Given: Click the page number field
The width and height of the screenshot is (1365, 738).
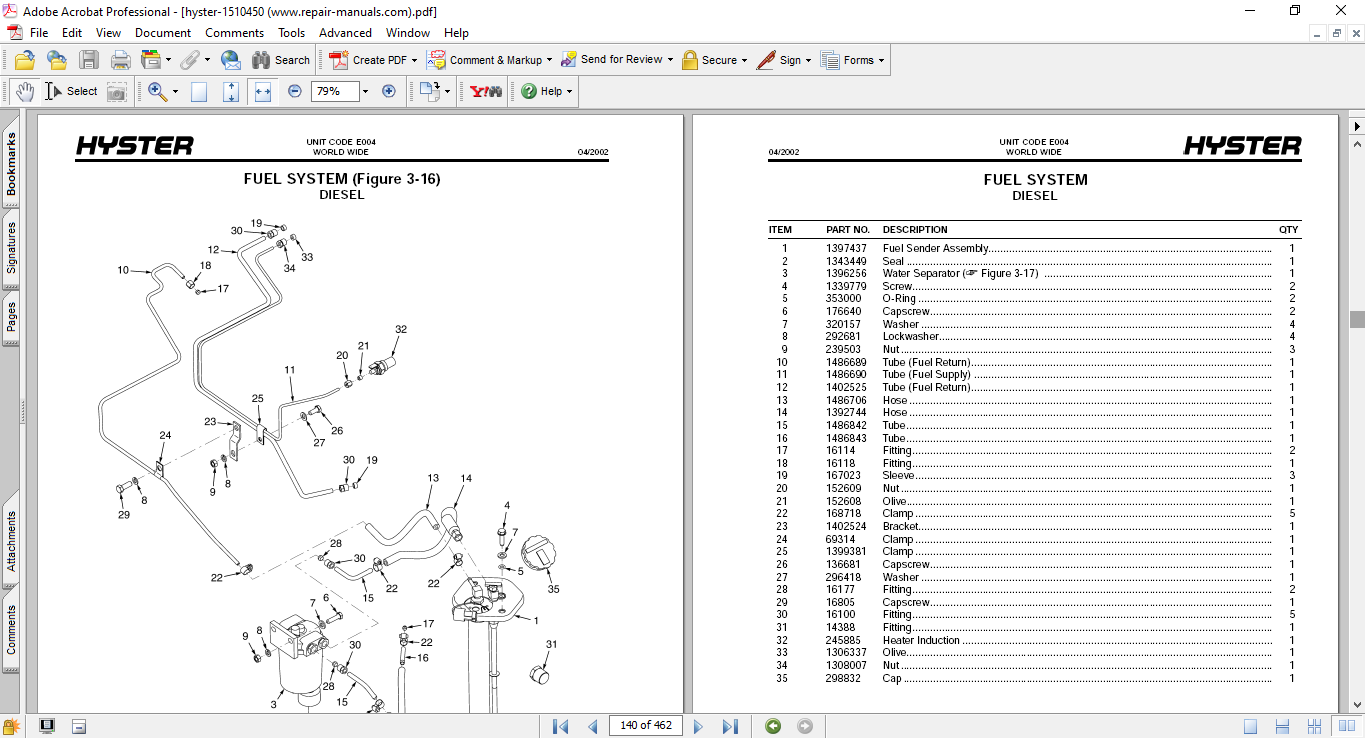Looking at the screenshot, I should tap(645, 726).
